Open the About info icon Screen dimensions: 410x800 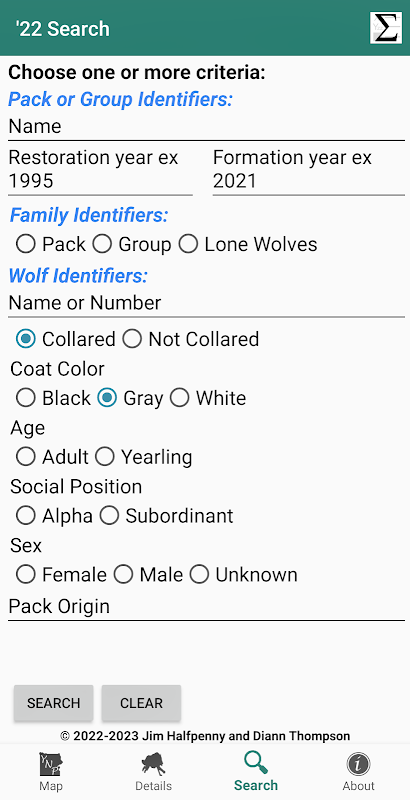click(358, 765)
